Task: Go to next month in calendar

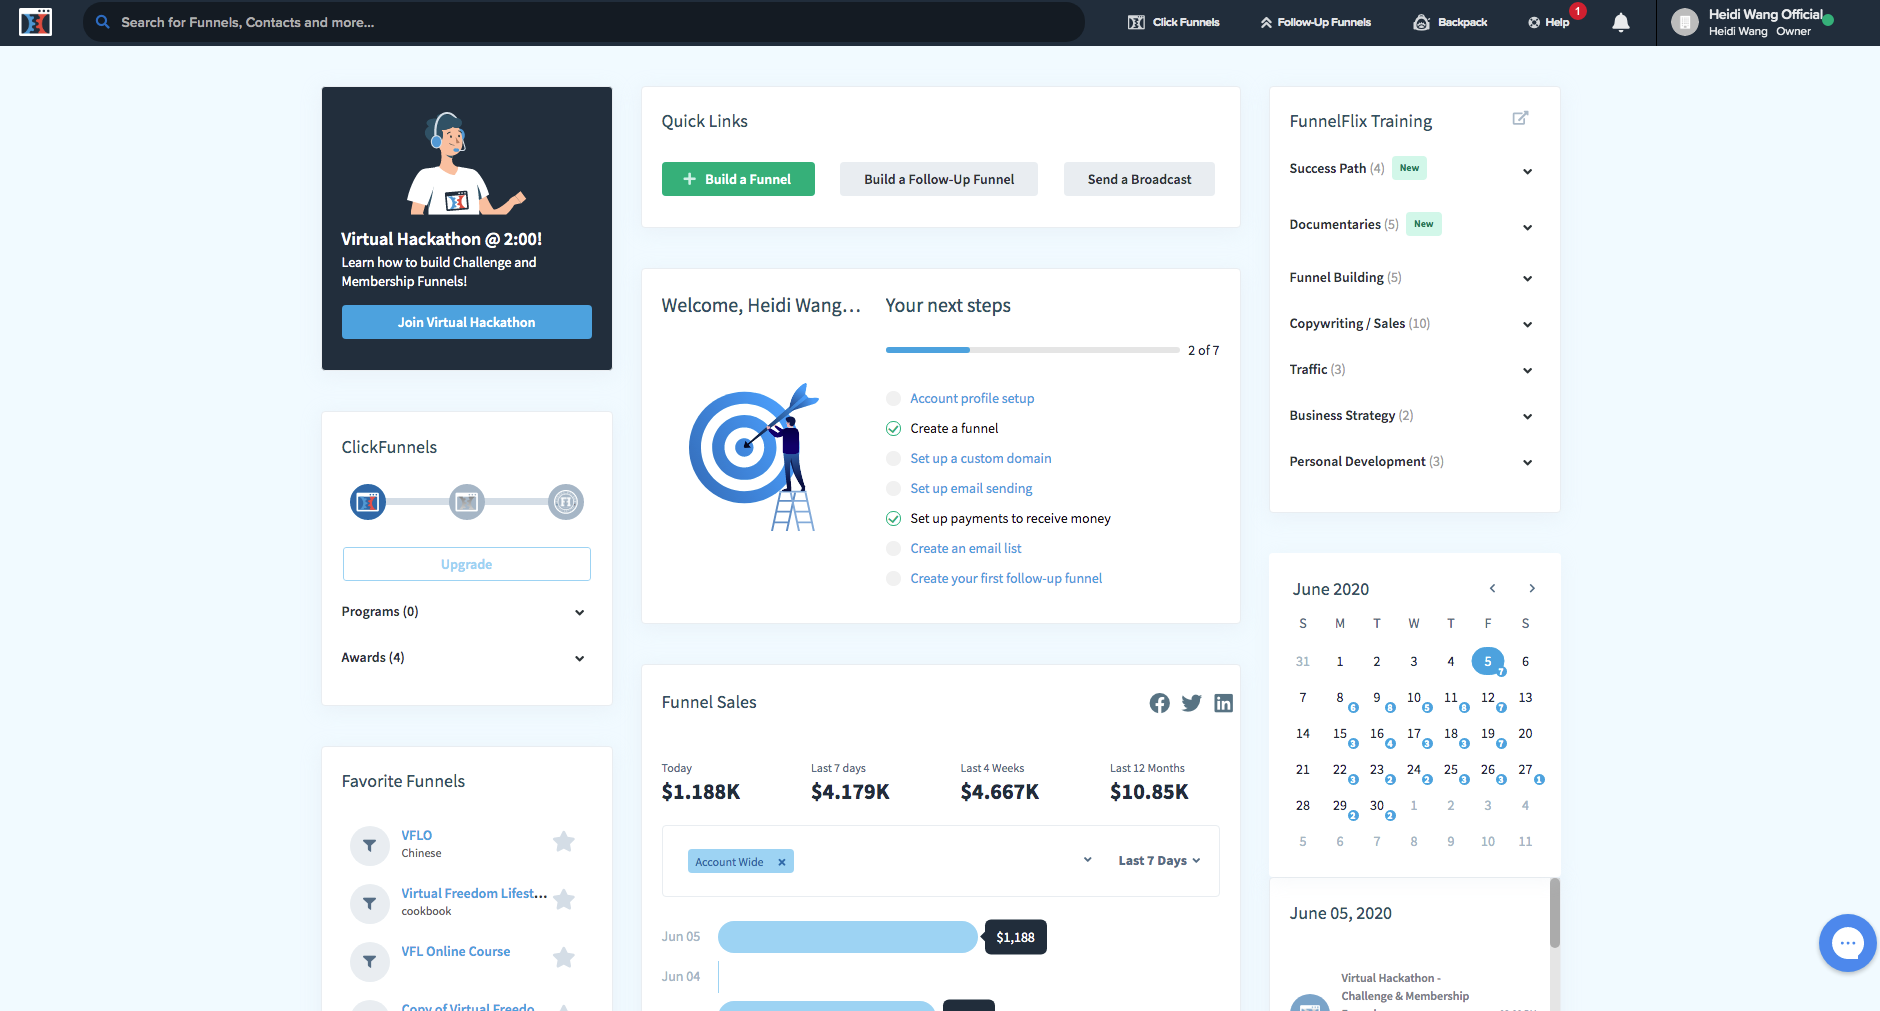Action: tap(1531, 588)
